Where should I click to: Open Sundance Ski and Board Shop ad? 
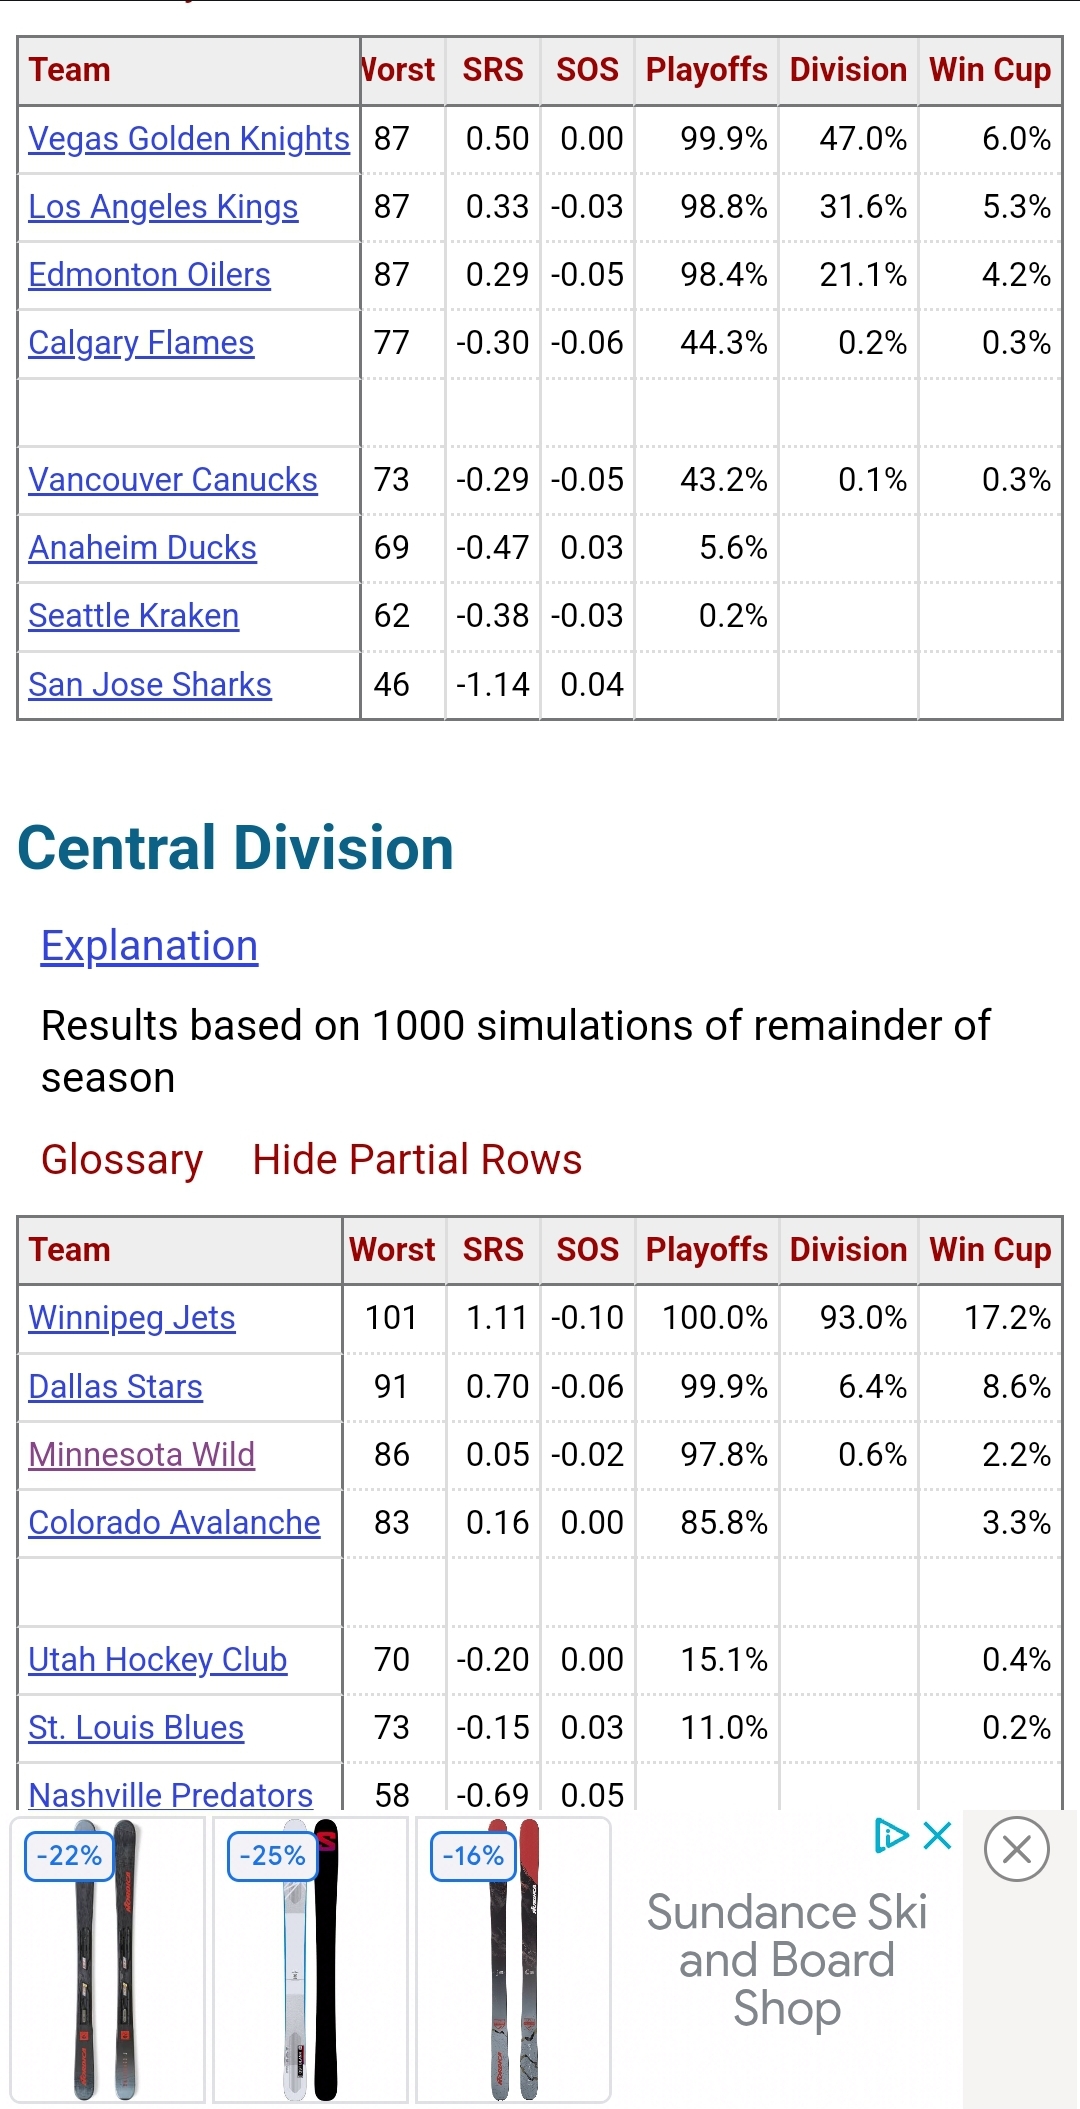tap(787, 1960)
